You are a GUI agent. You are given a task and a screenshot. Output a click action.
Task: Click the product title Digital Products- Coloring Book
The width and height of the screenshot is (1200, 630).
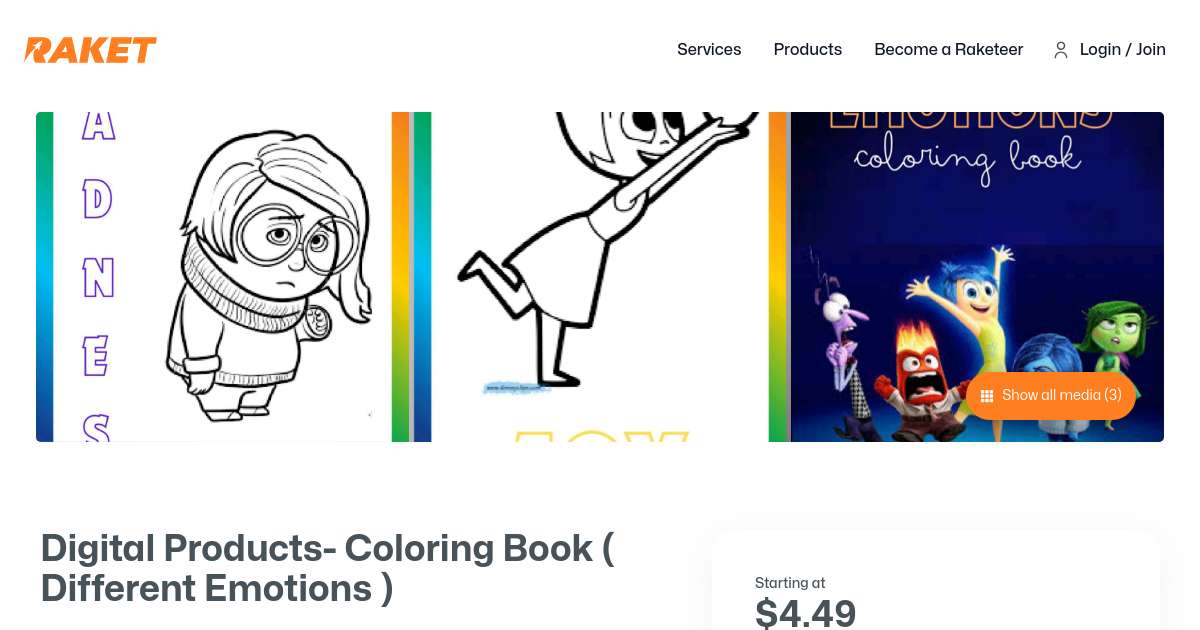click(328, 568)
